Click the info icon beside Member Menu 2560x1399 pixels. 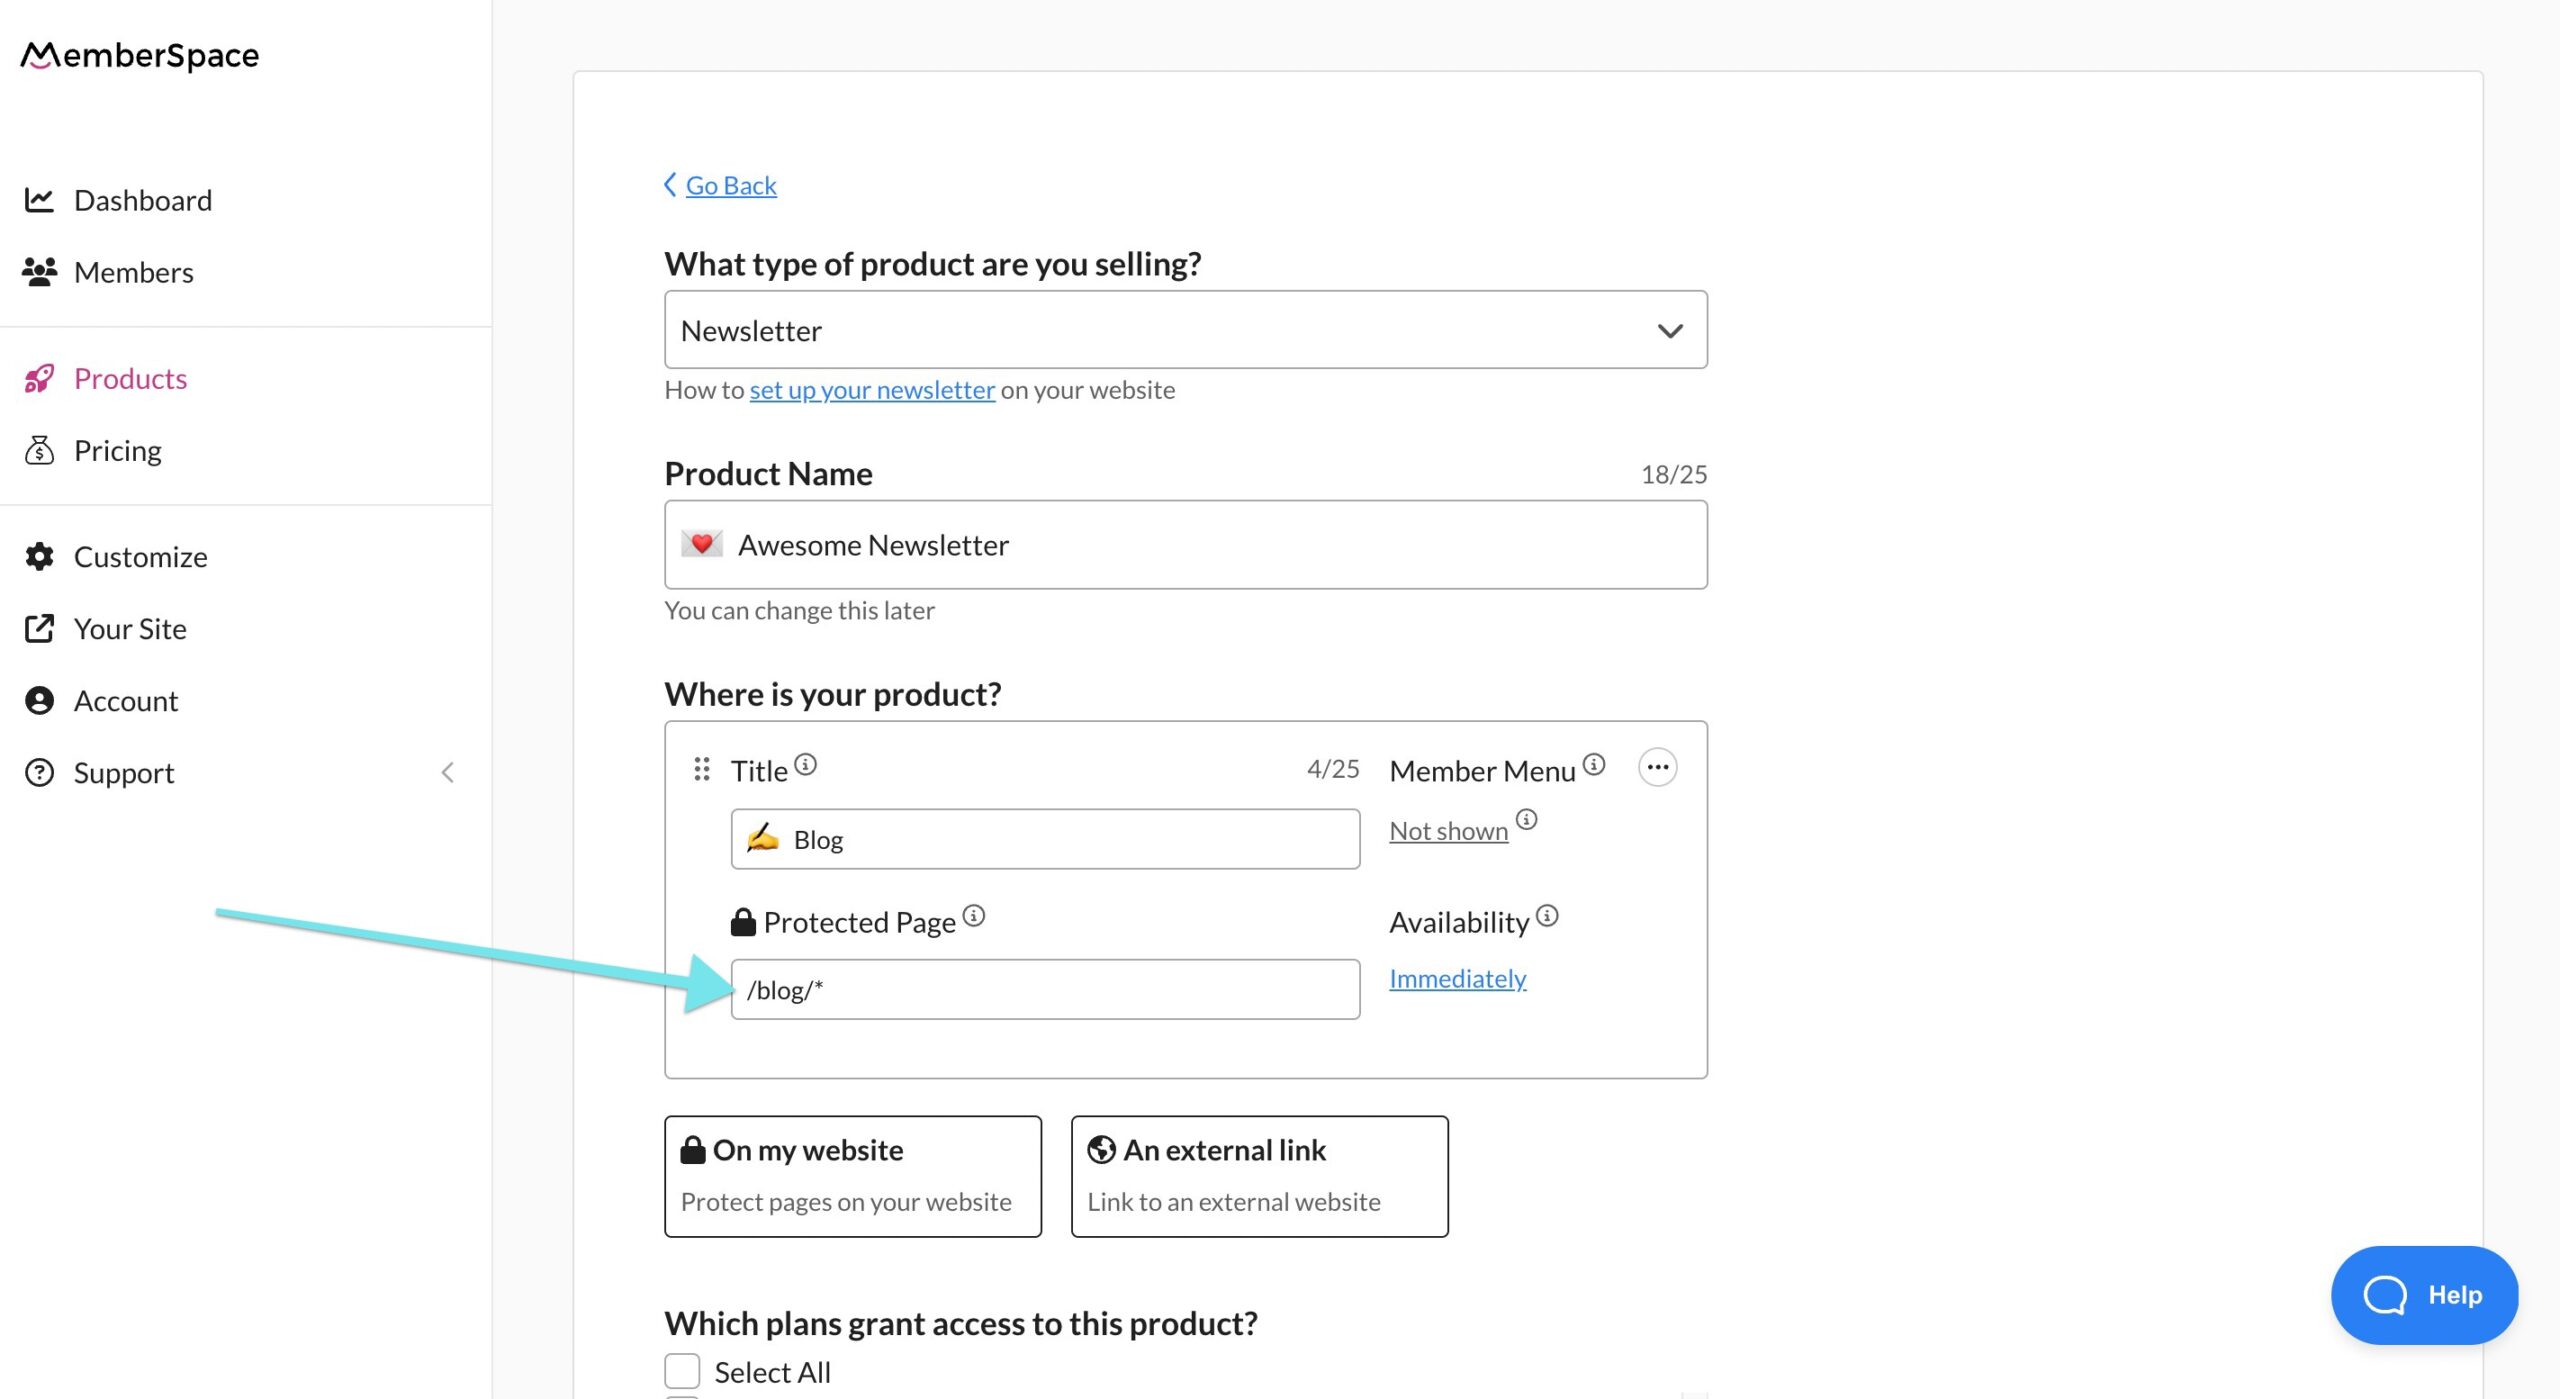pos(1594,765)
